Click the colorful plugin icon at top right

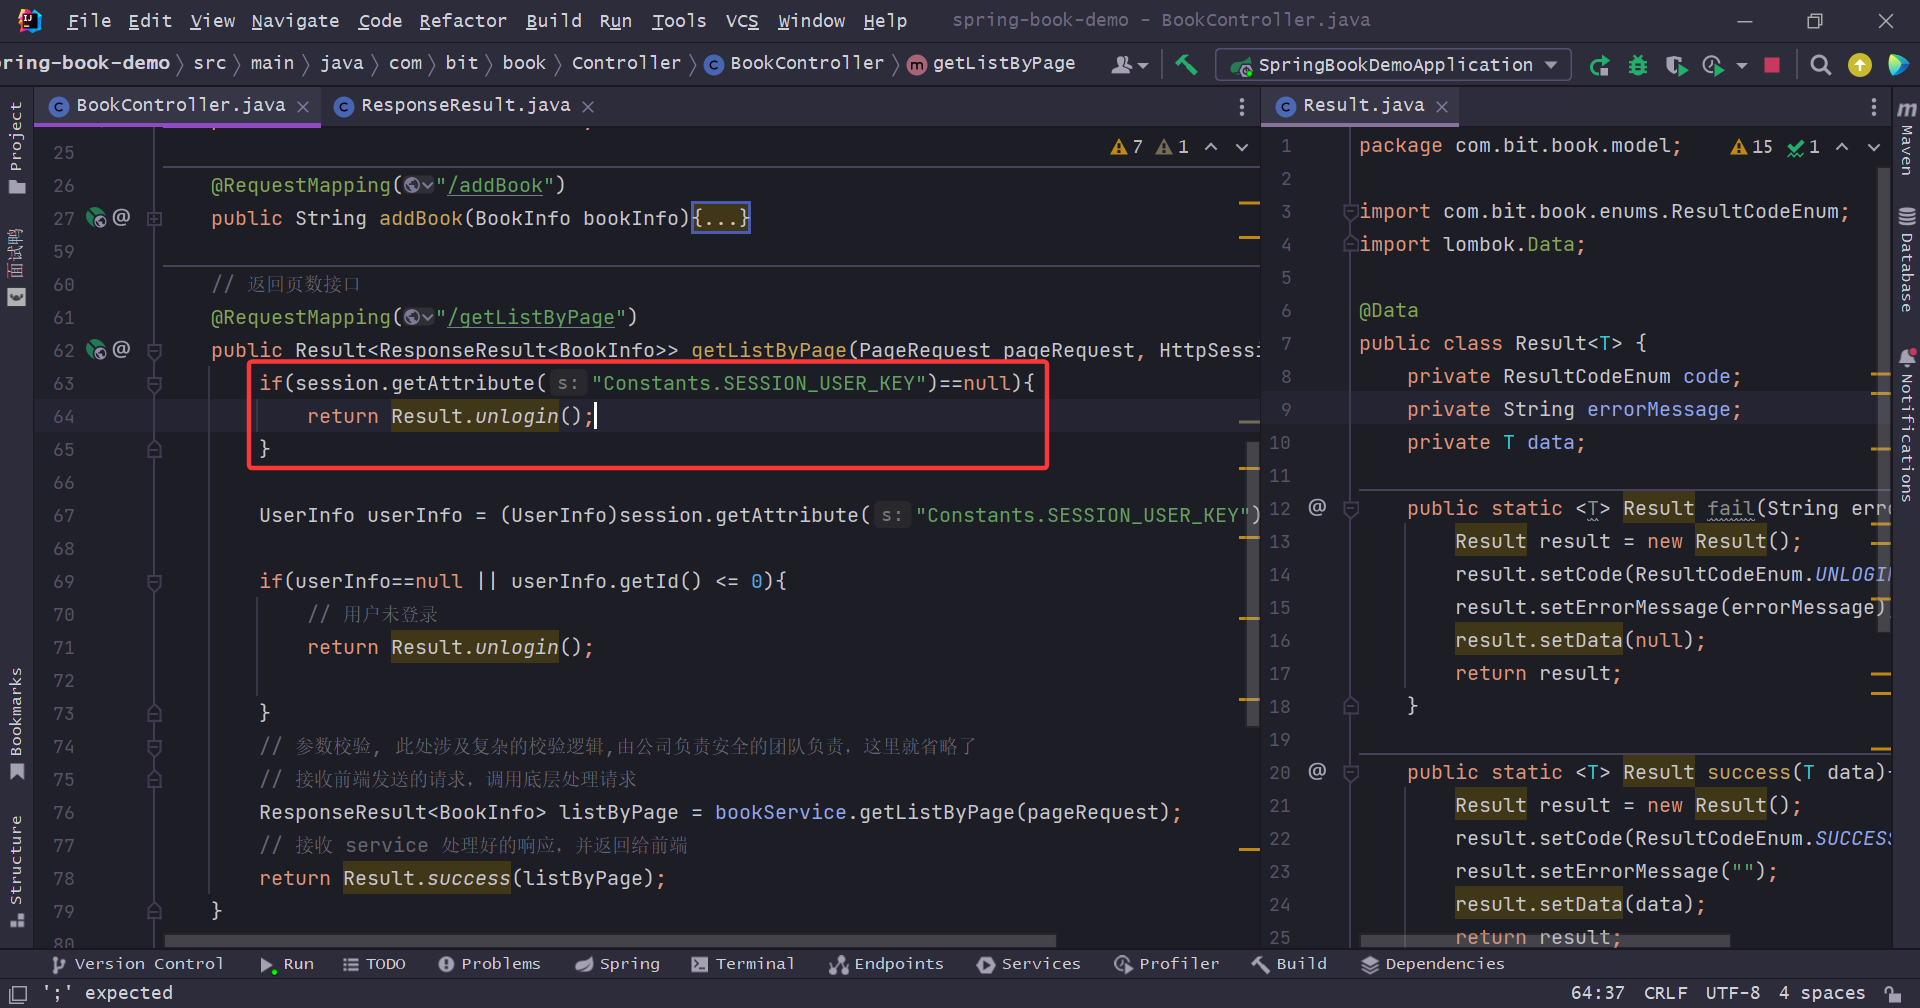tap(1898, 65)
